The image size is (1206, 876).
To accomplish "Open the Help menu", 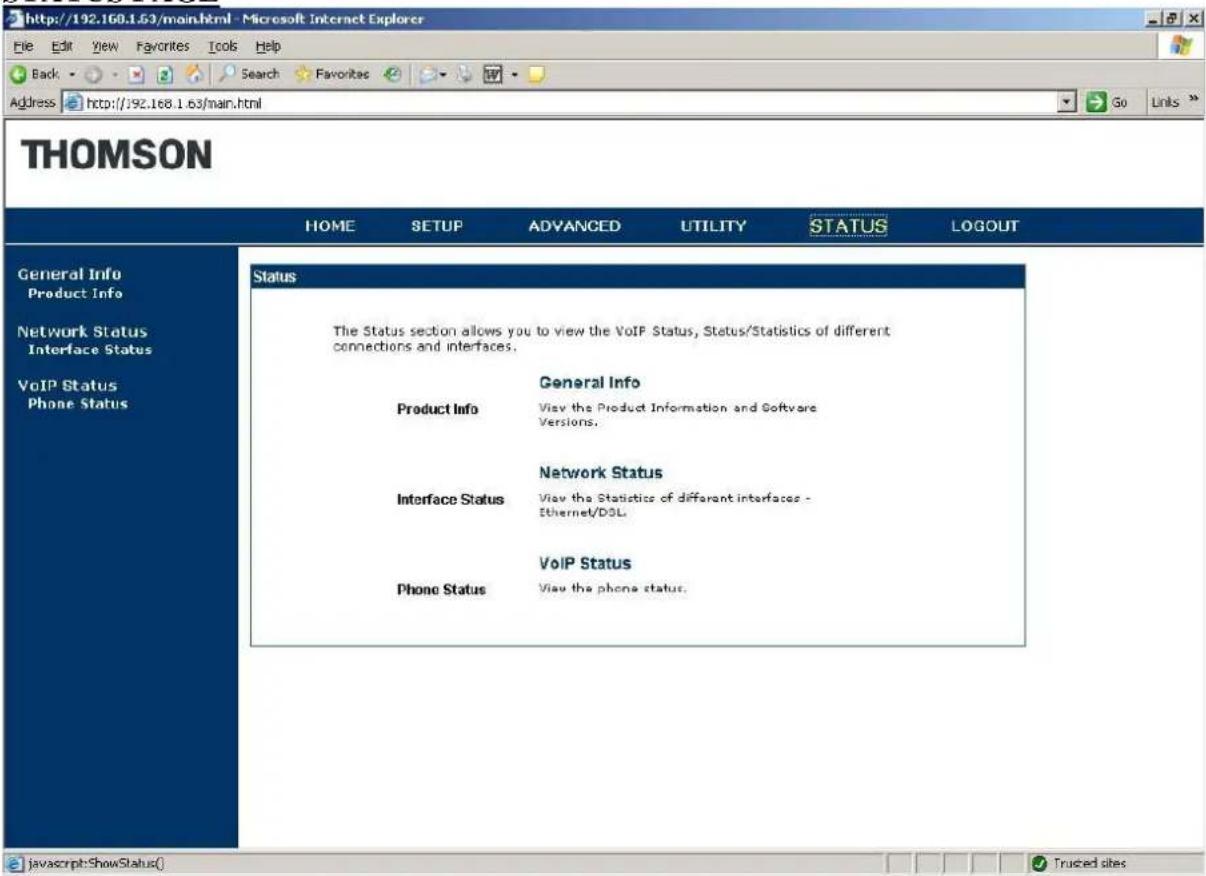I will pos(268,47).
